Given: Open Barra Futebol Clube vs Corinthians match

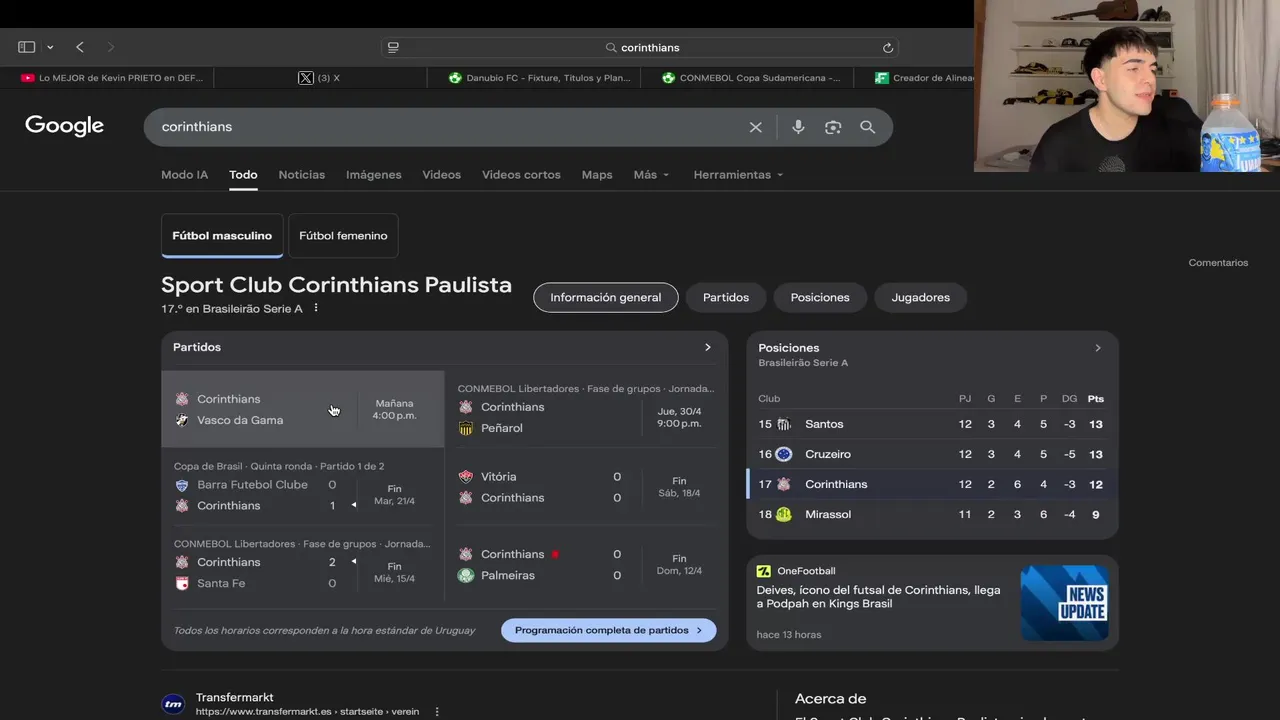Looking at the screenshot, I should coord(303,488).
